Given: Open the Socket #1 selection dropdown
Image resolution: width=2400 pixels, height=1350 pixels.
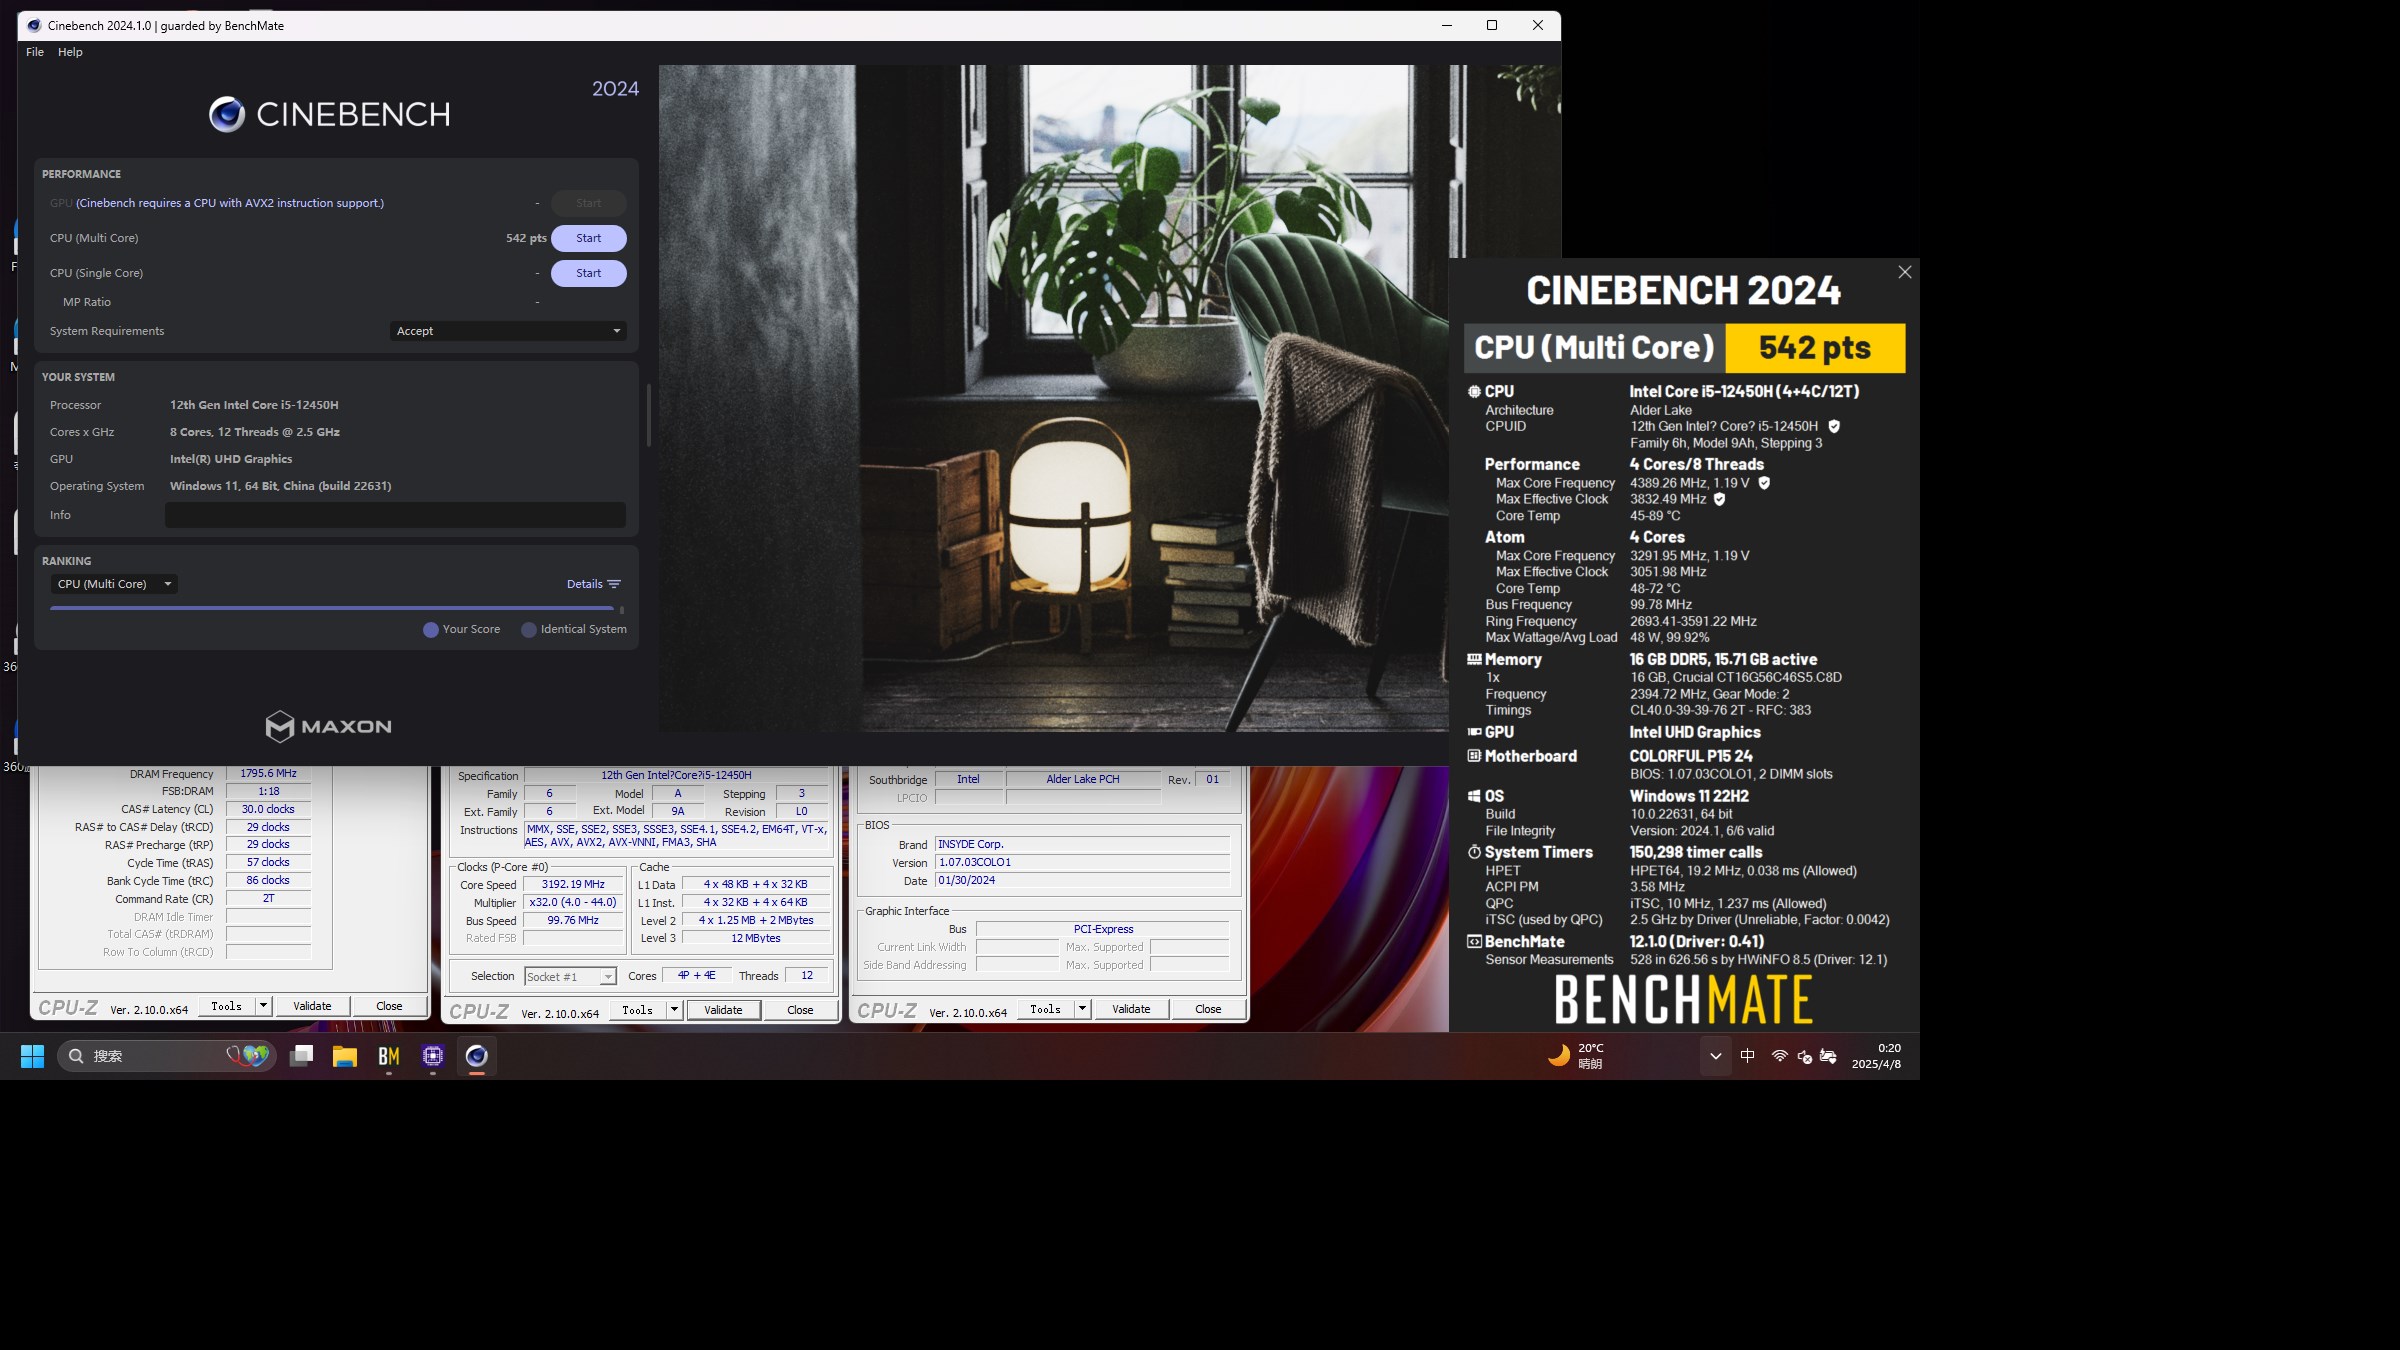Looking at the screenshot, I should (570, 977).
